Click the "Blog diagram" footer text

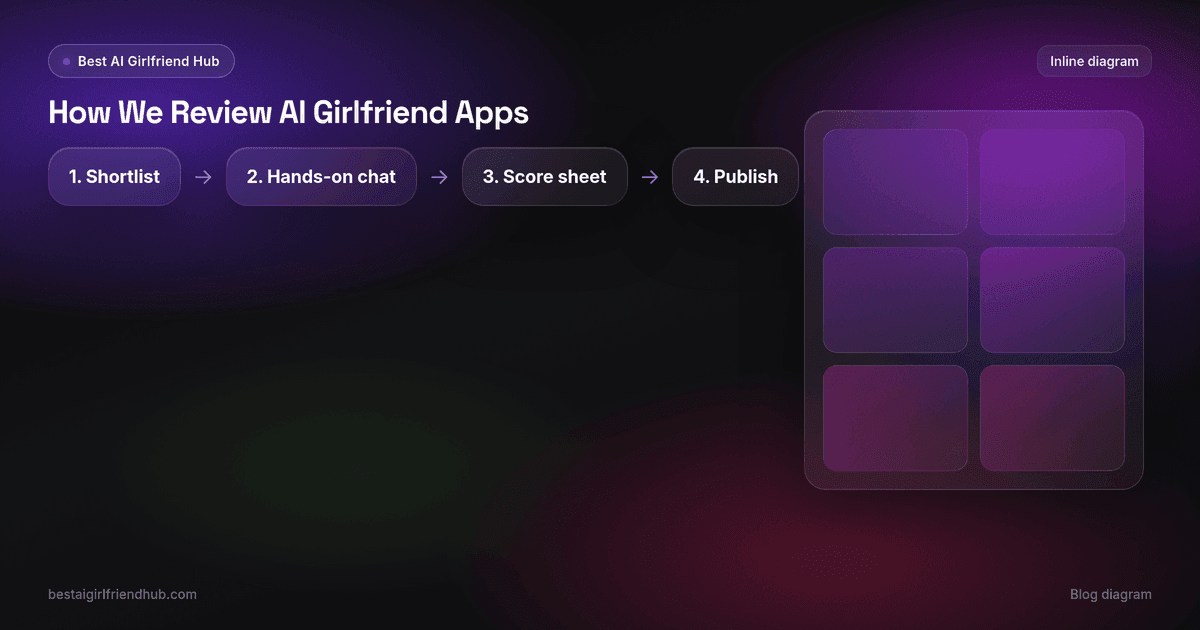tap(1111, 594)
